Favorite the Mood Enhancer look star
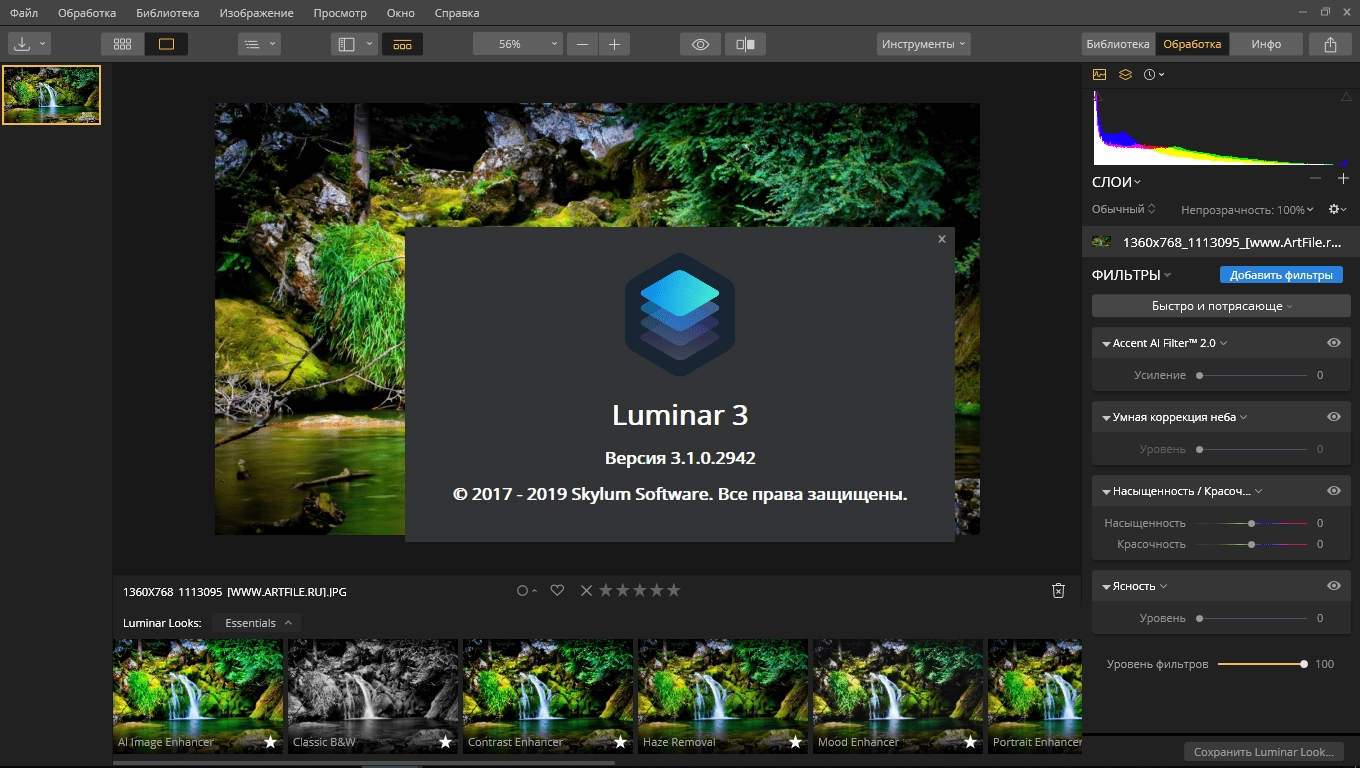This screenshot has height=768, width=1360. point(970,742)
